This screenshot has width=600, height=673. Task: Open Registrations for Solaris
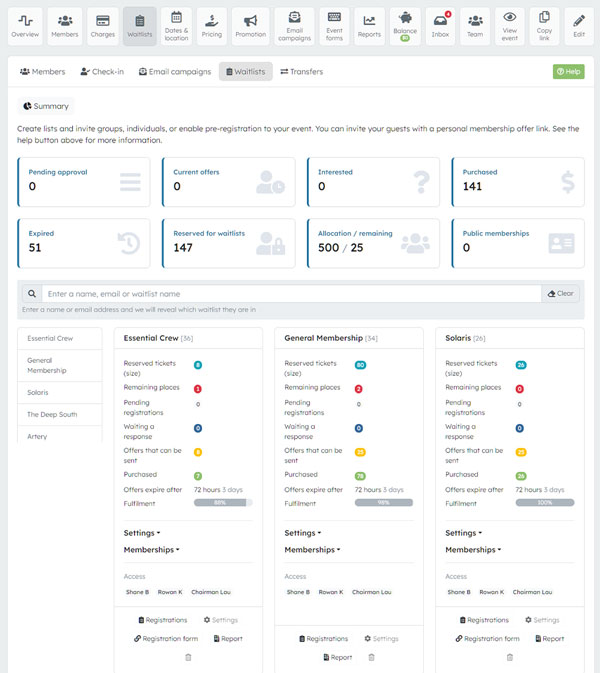(x=484, y=620)
